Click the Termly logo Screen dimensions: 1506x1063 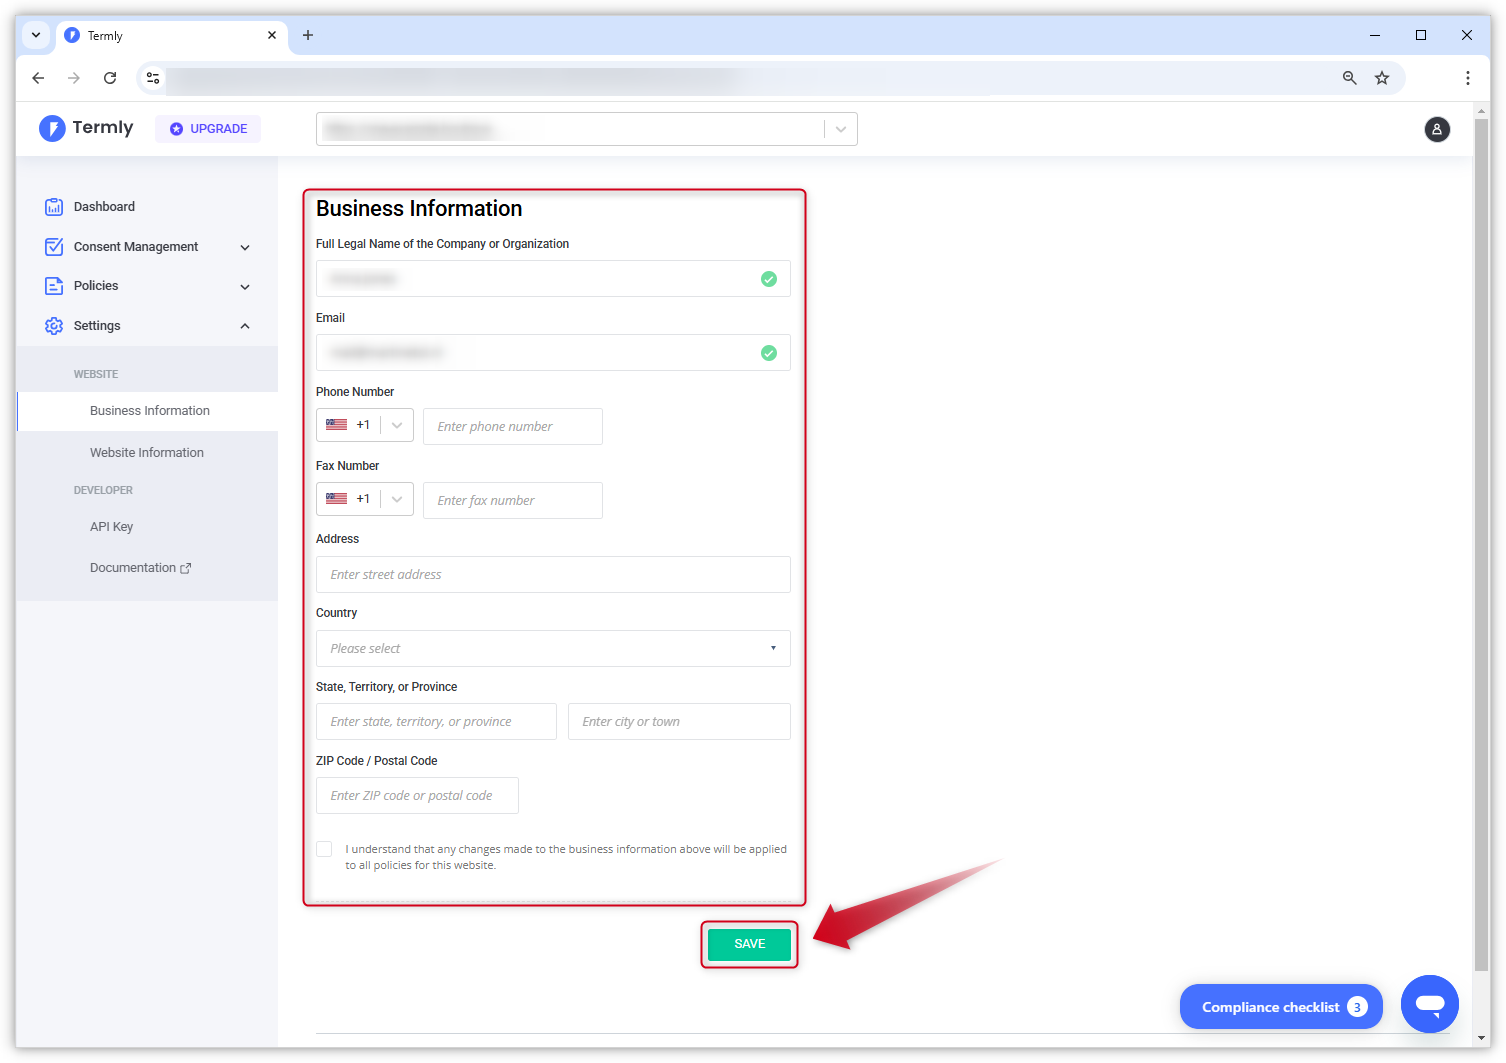click(86, 128)
